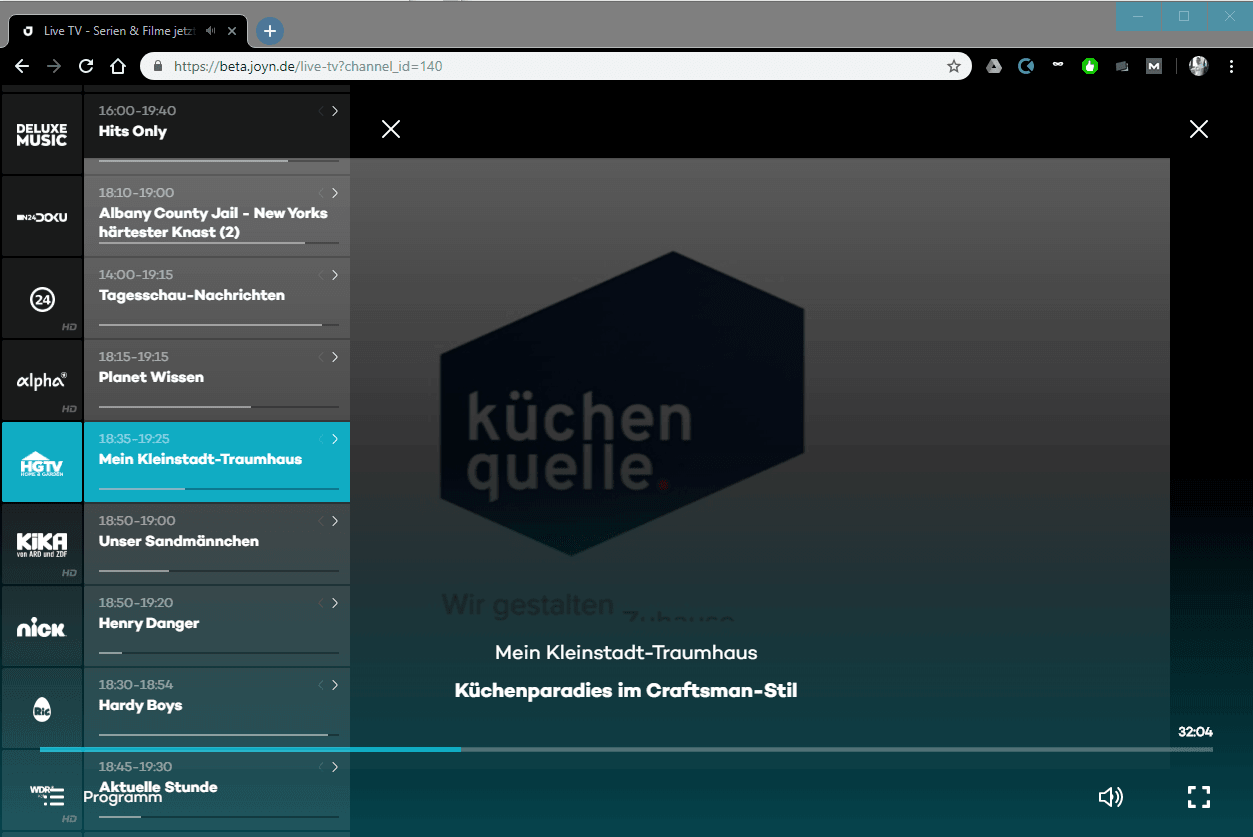Close the player with the right X
Image resolution: width=1253 pixels, height=837 pixels.
point(1199,129)
